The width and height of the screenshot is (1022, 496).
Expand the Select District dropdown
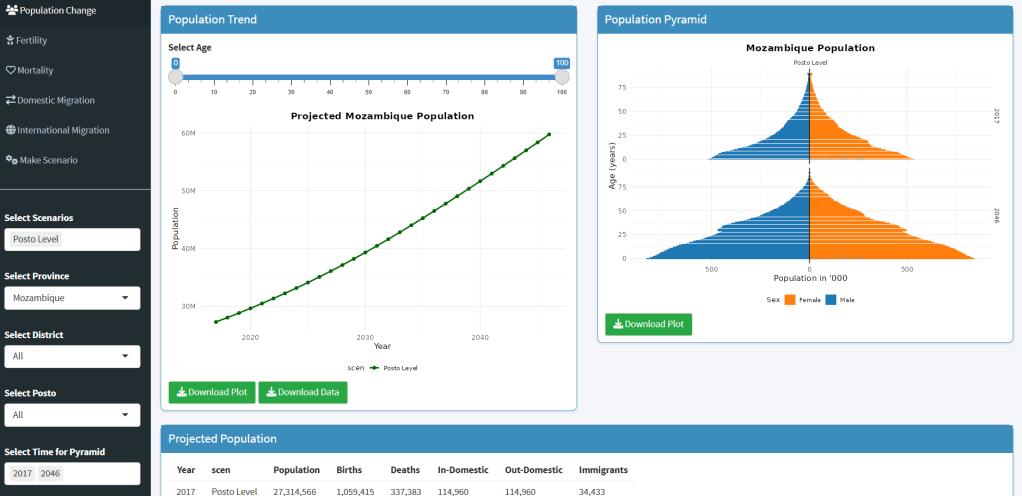tap(71, 356)
